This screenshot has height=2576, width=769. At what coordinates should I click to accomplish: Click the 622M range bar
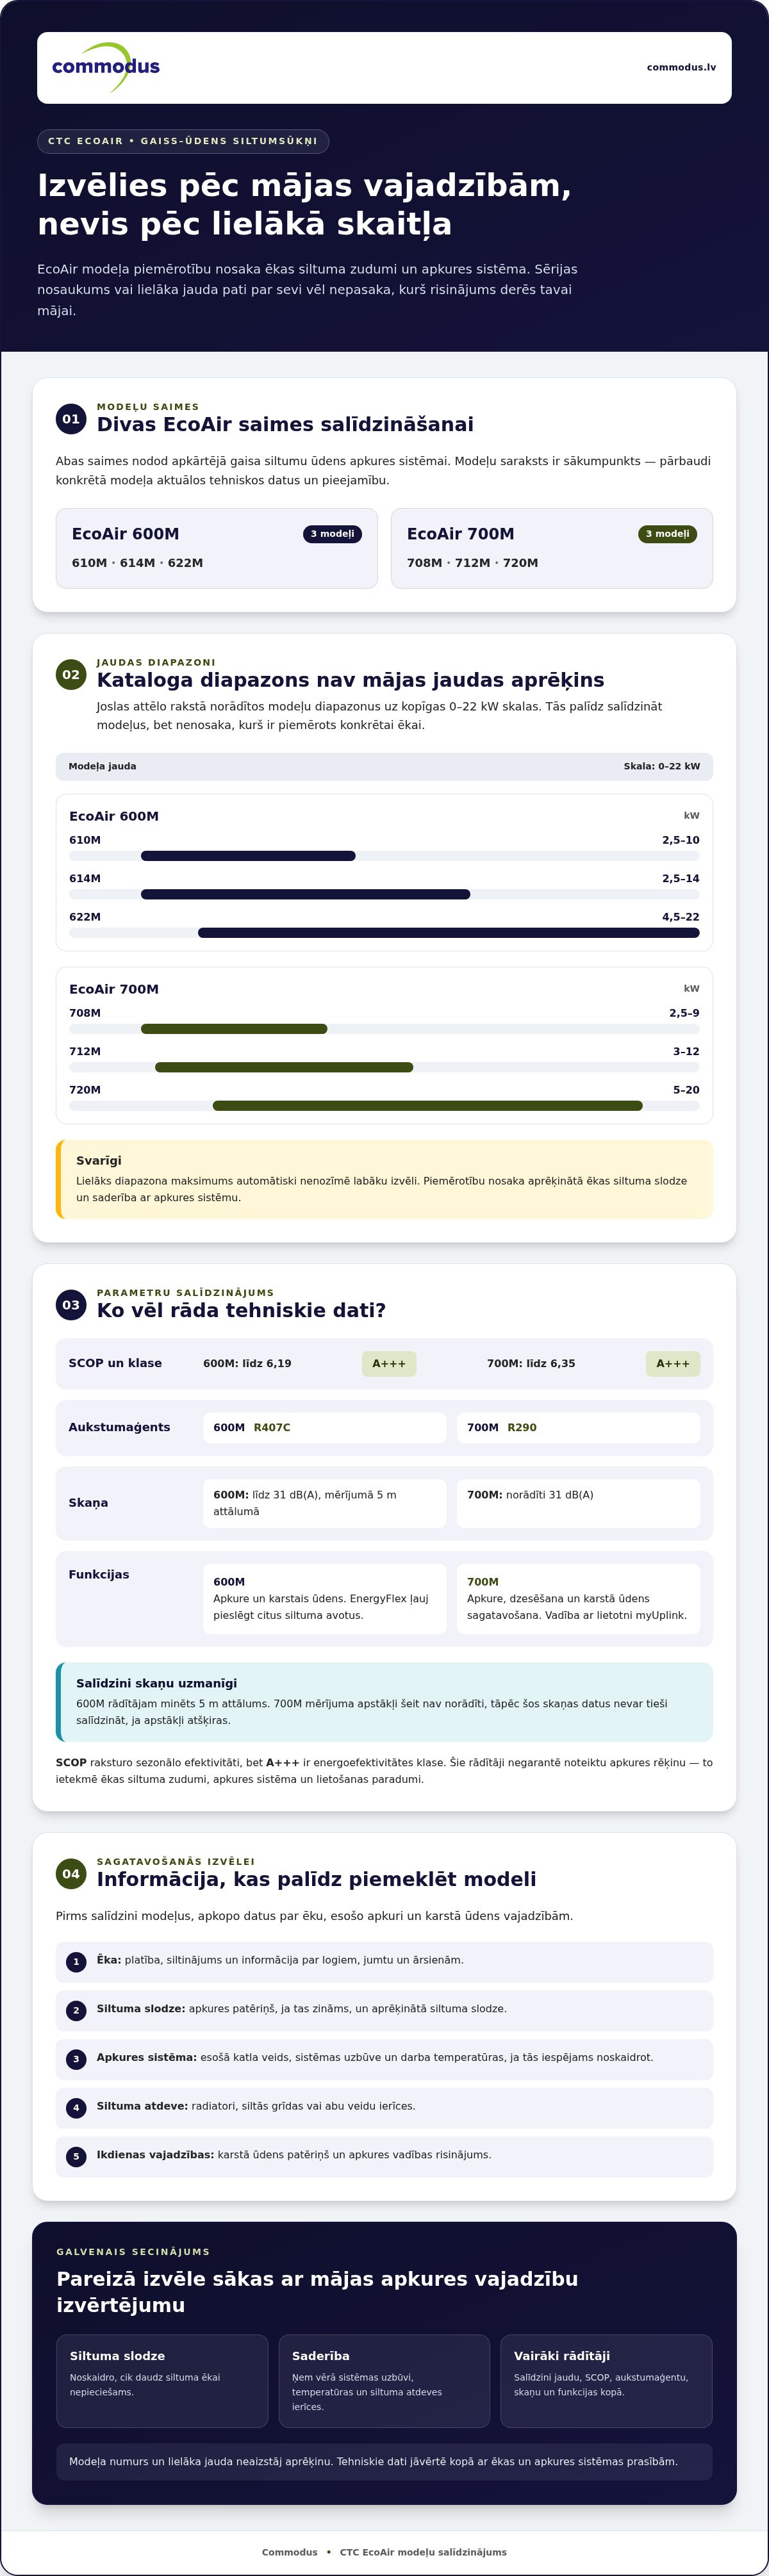(x=449, y=933)
